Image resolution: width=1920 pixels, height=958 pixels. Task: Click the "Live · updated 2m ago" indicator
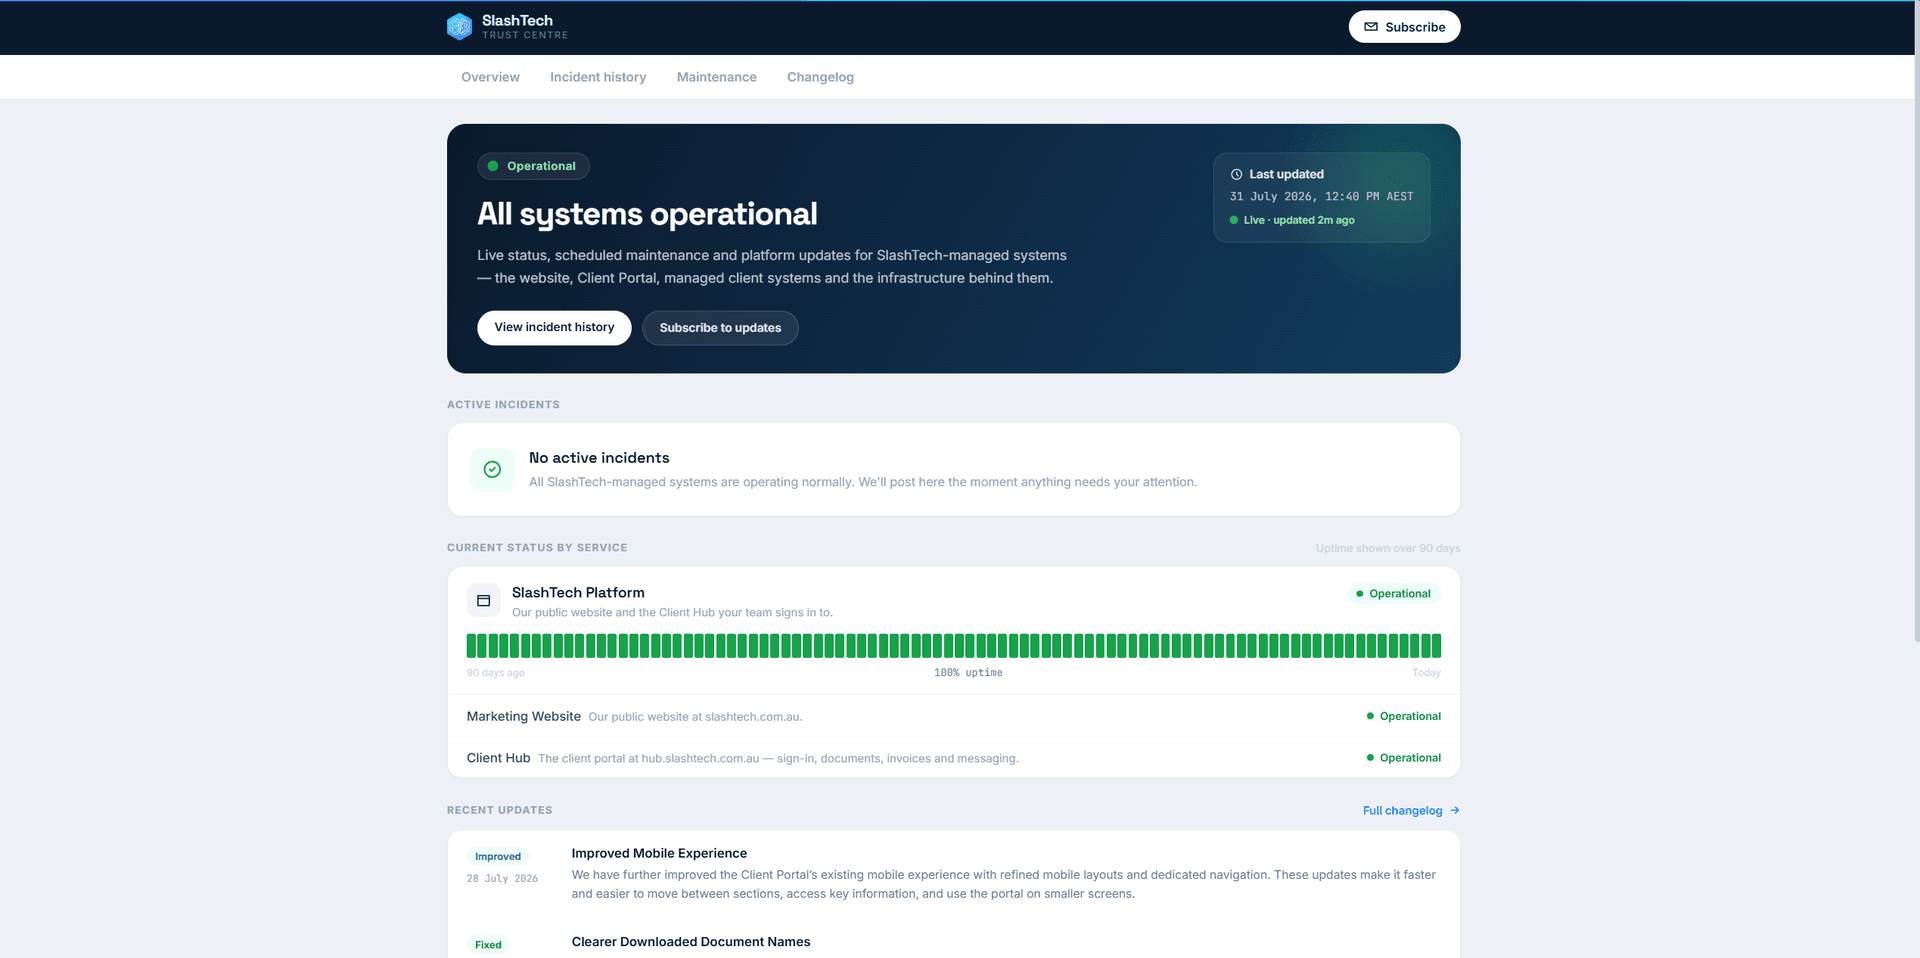tap(1292, 220)
